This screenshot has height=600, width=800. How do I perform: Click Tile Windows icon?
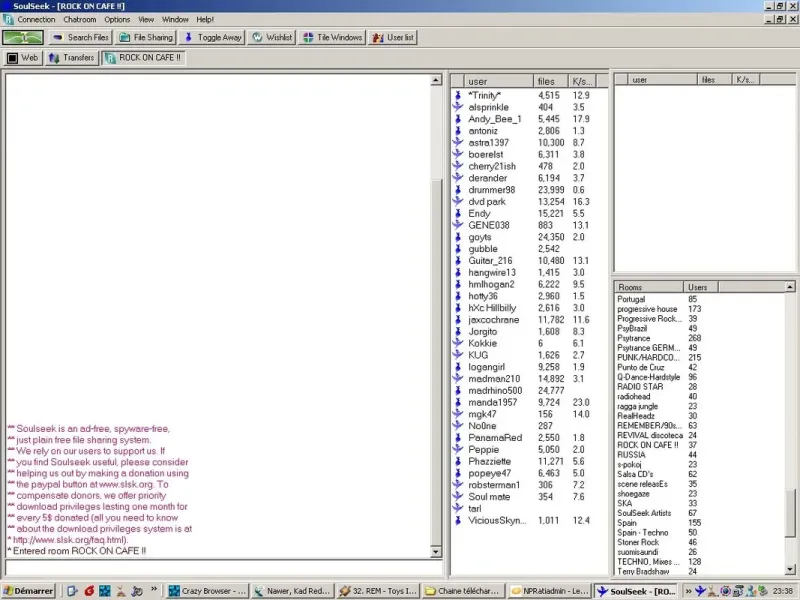(x=308, y=37)
